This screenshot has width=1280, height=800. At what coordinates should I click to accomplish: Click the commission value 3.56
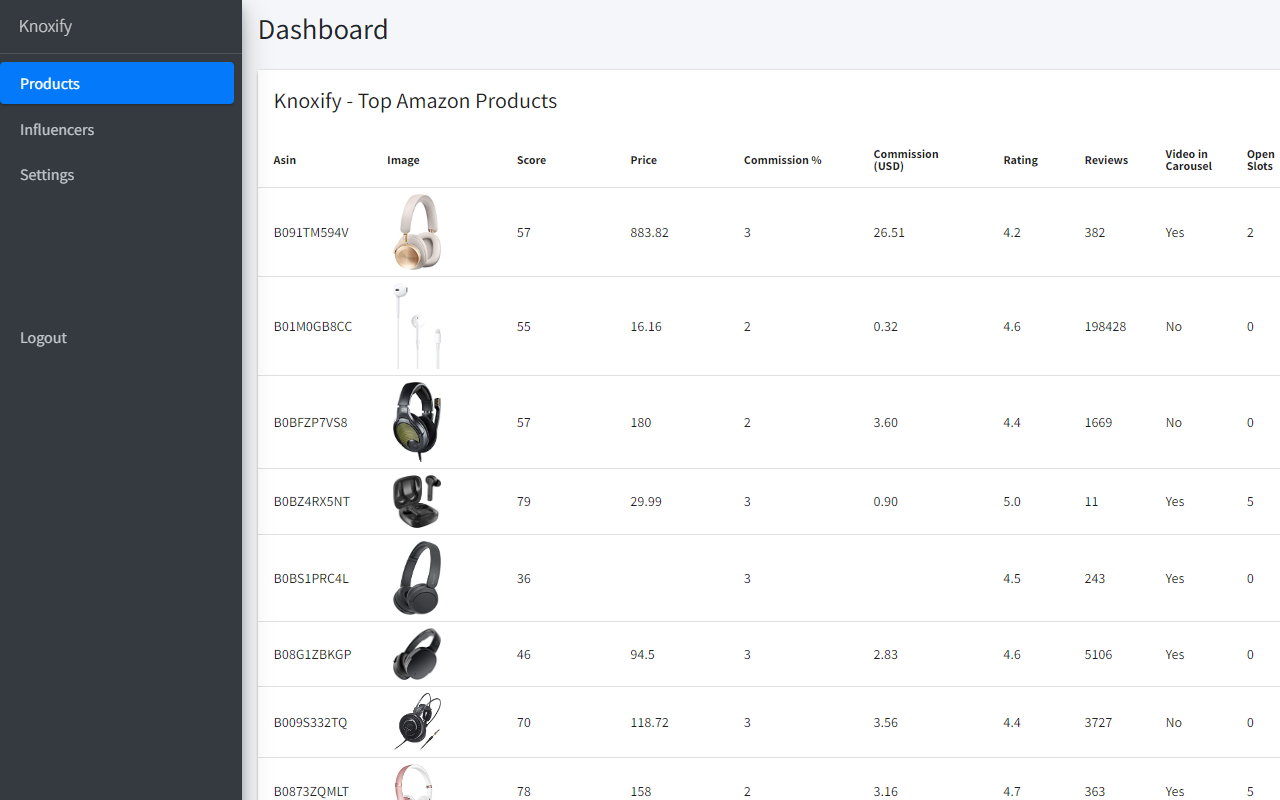click(886, 722)
